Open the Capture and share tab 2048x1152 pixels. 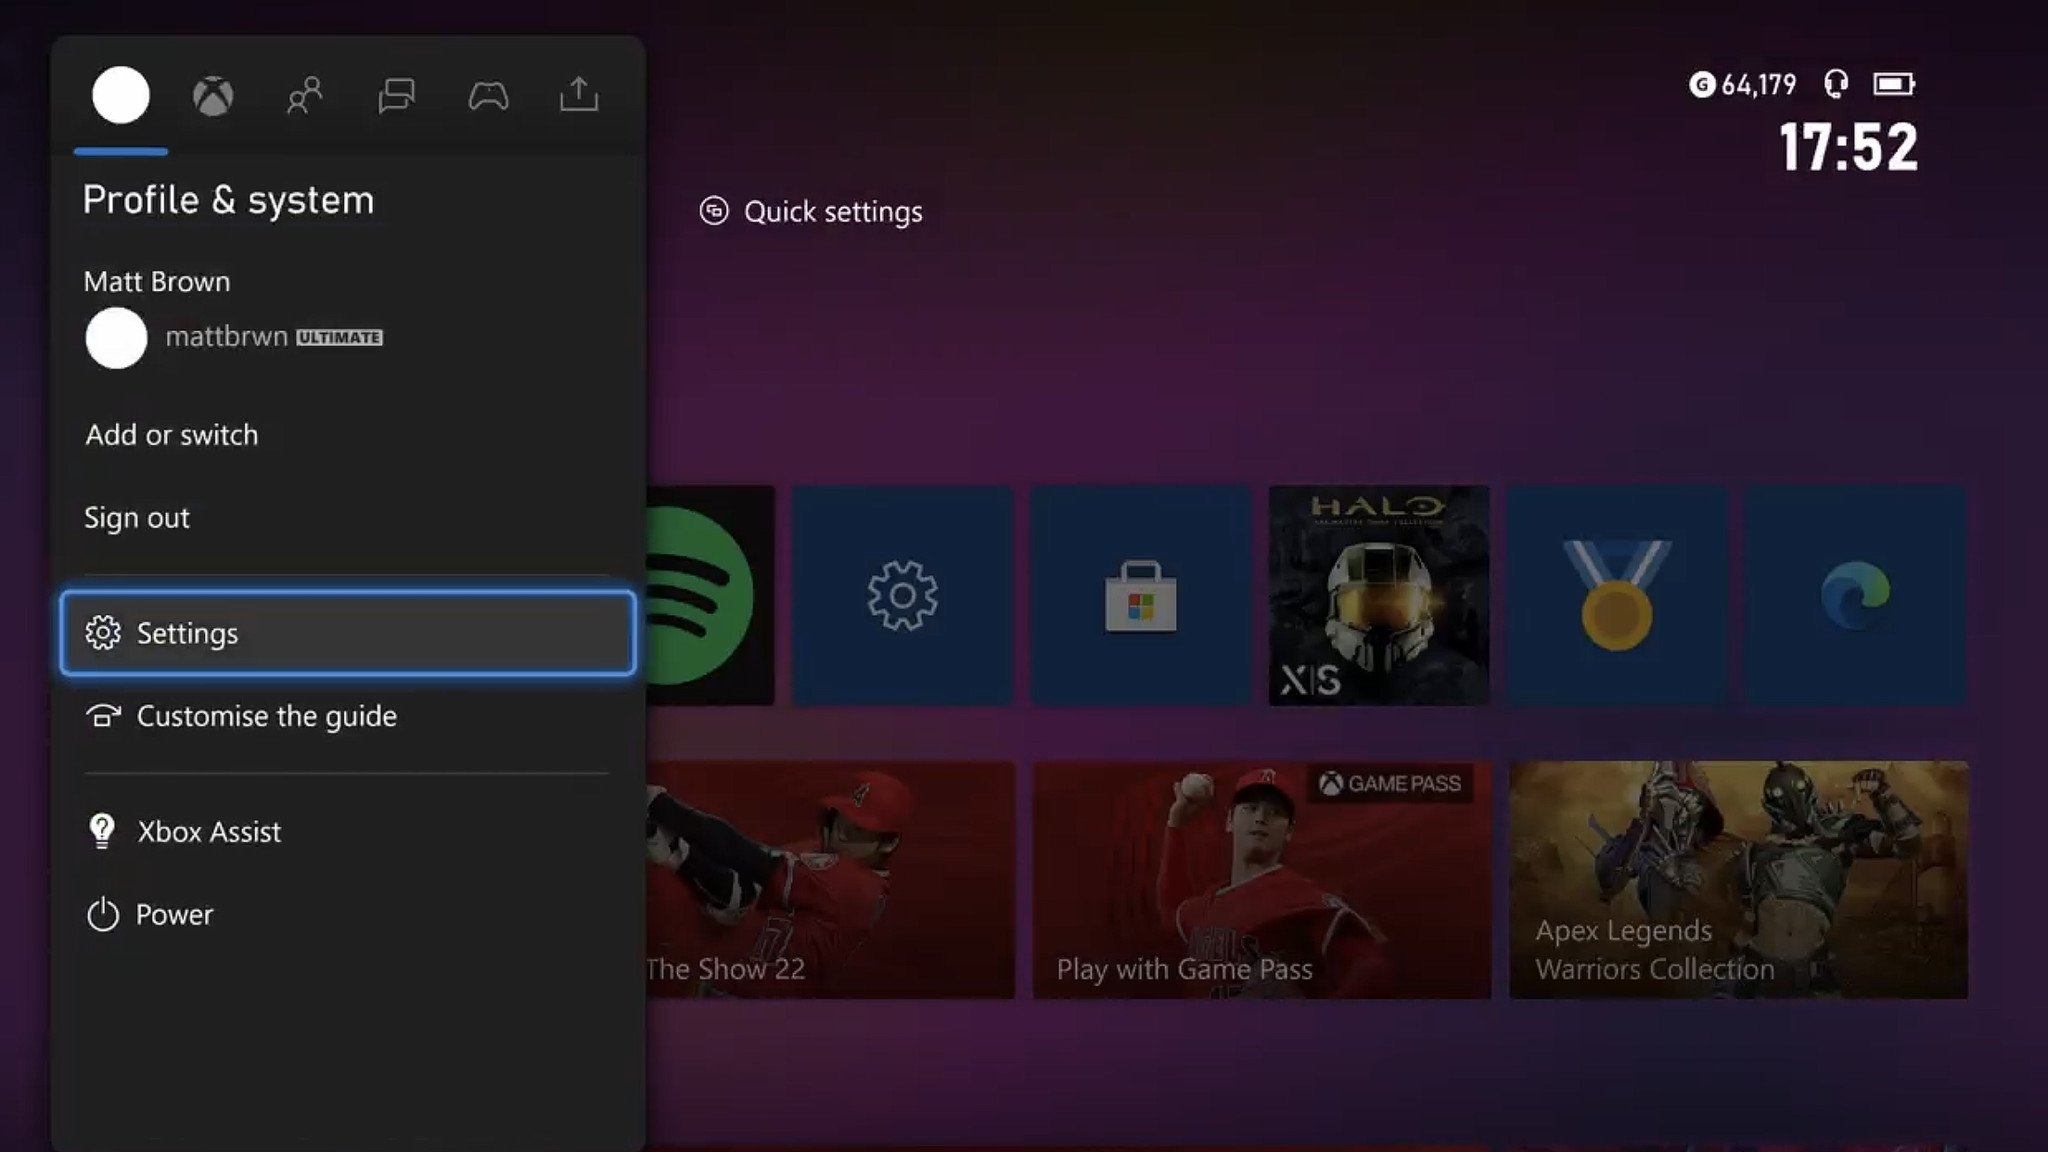click(579, 95)
